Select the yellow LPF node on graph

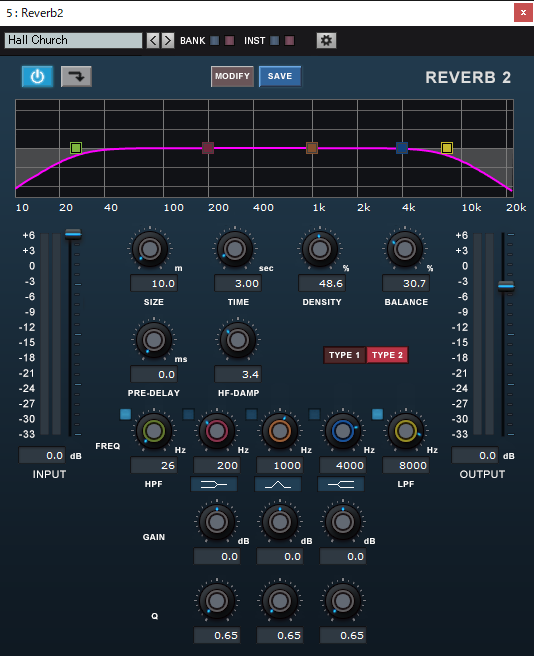click(x=447, y=148)
